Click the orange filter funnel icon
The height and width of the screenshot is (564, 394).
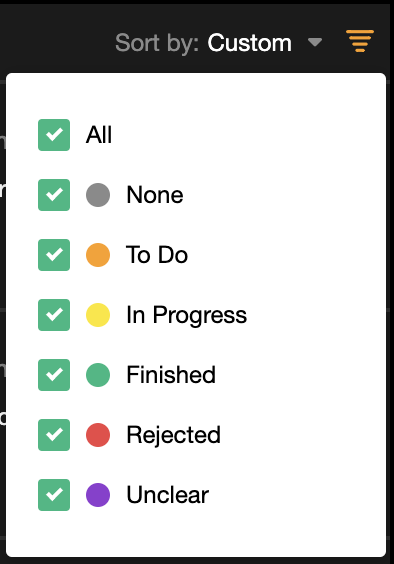pos(360,41)
